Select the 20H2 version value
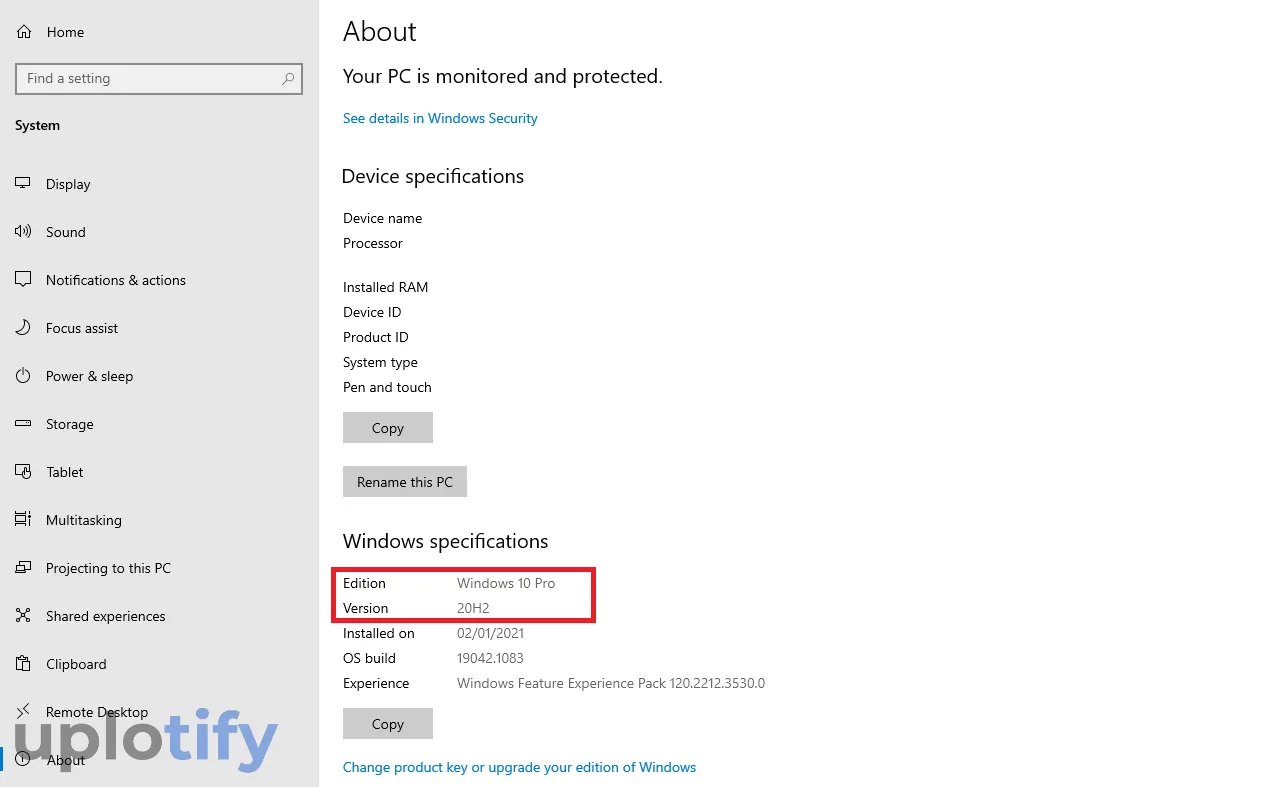This screenshot has height=787, width=1280. (473, 608)
